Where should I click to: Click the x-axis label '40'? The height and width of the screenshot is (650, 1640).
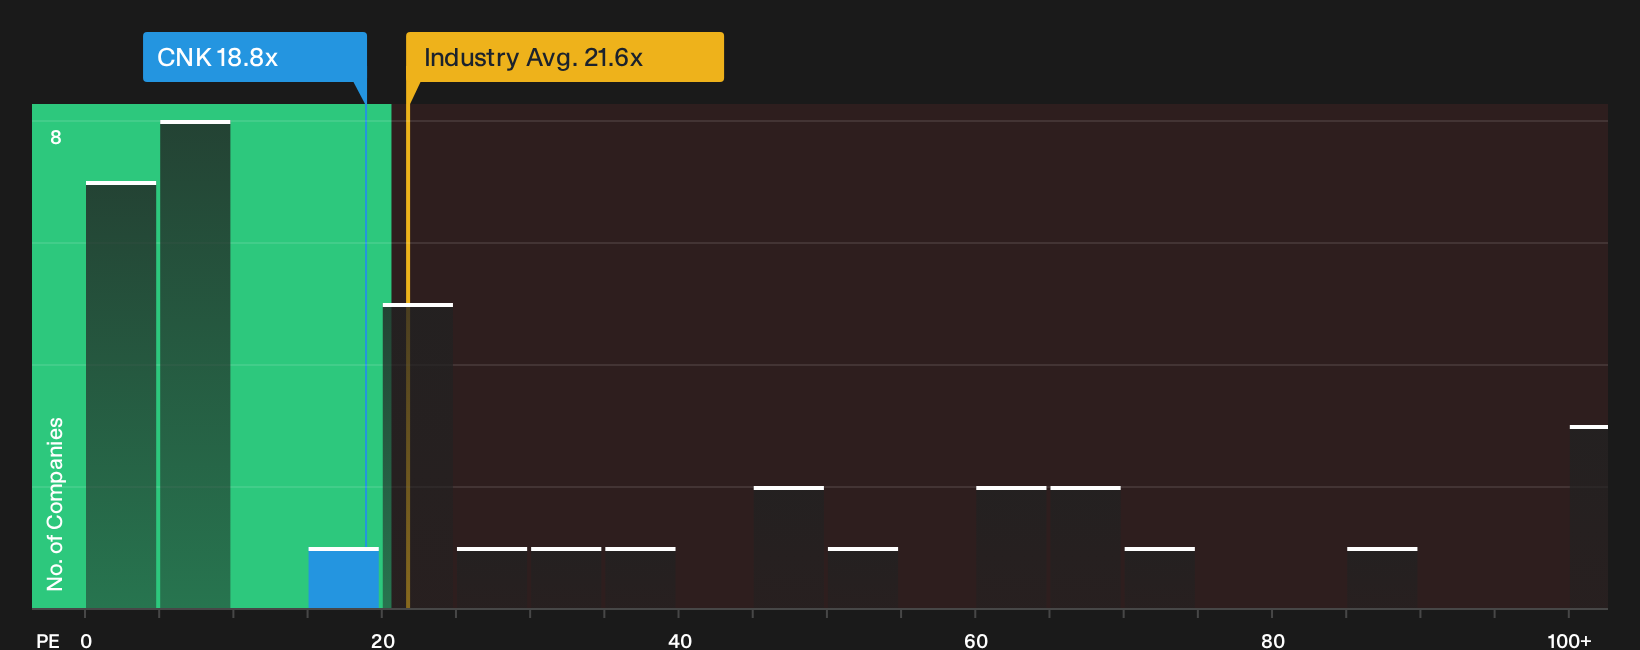click(680, 641)
